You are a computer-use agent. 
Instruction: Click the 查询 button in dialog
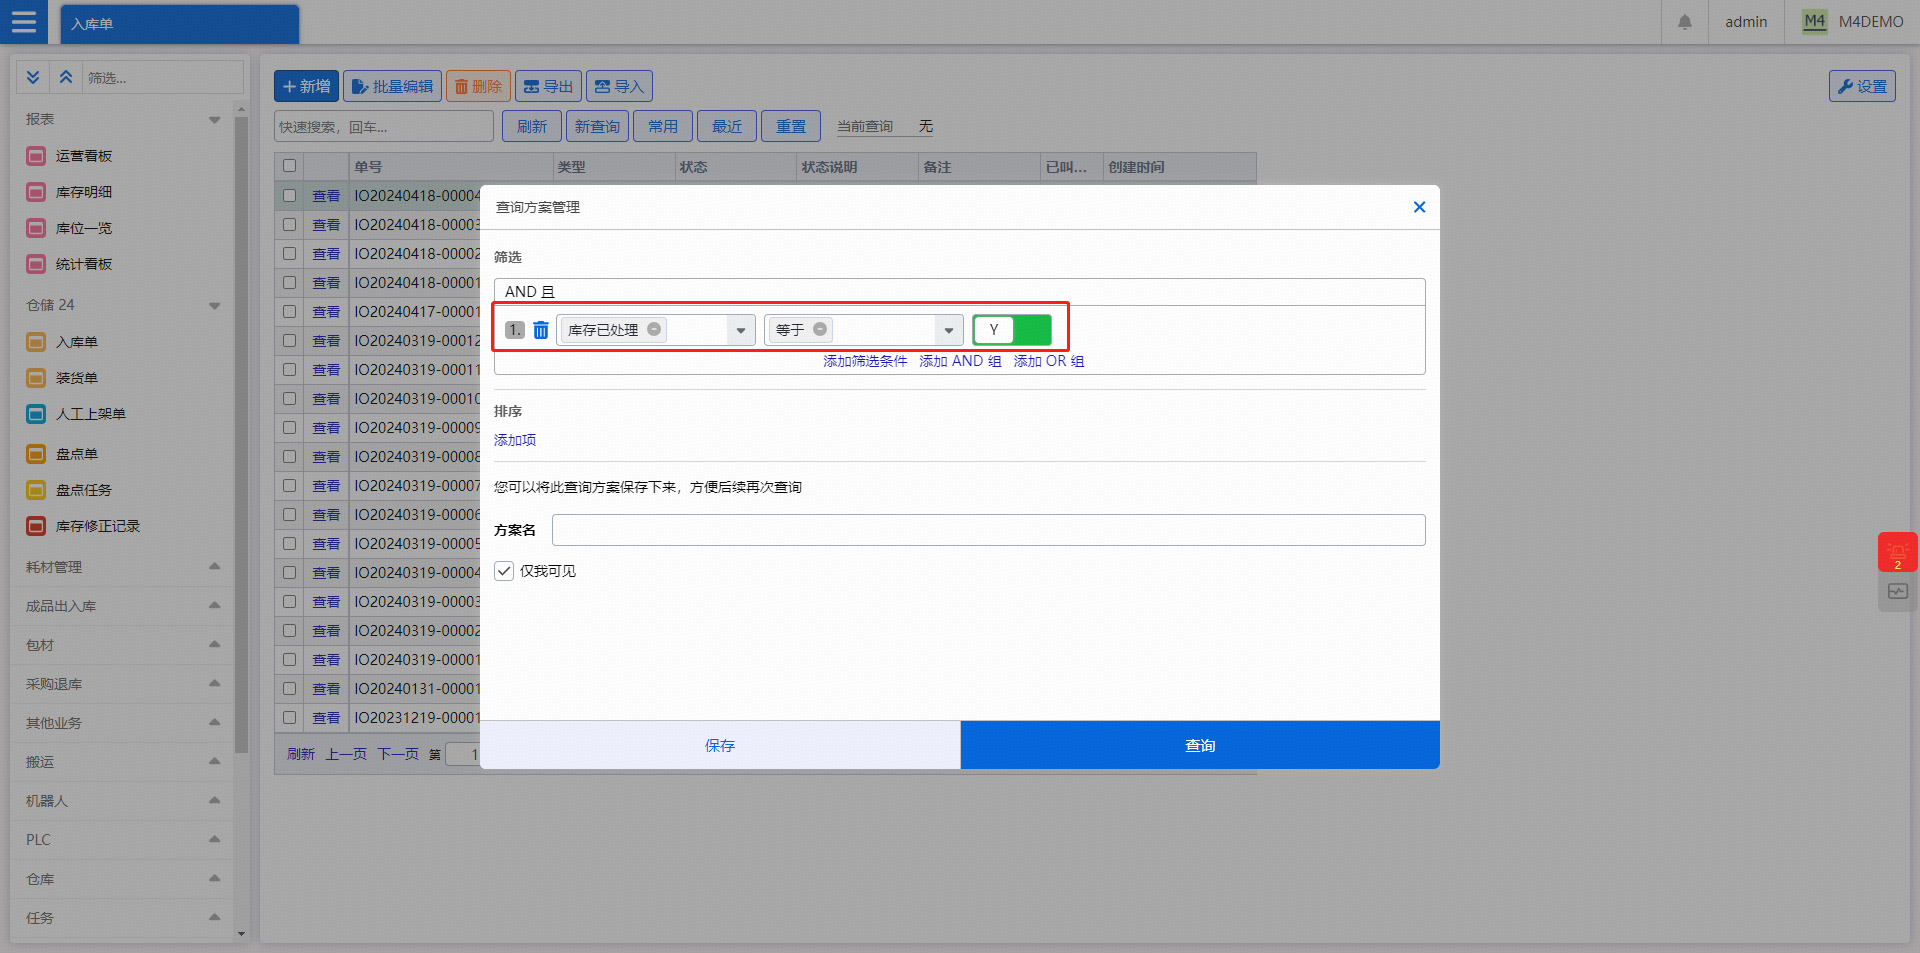click(1200, 745)
